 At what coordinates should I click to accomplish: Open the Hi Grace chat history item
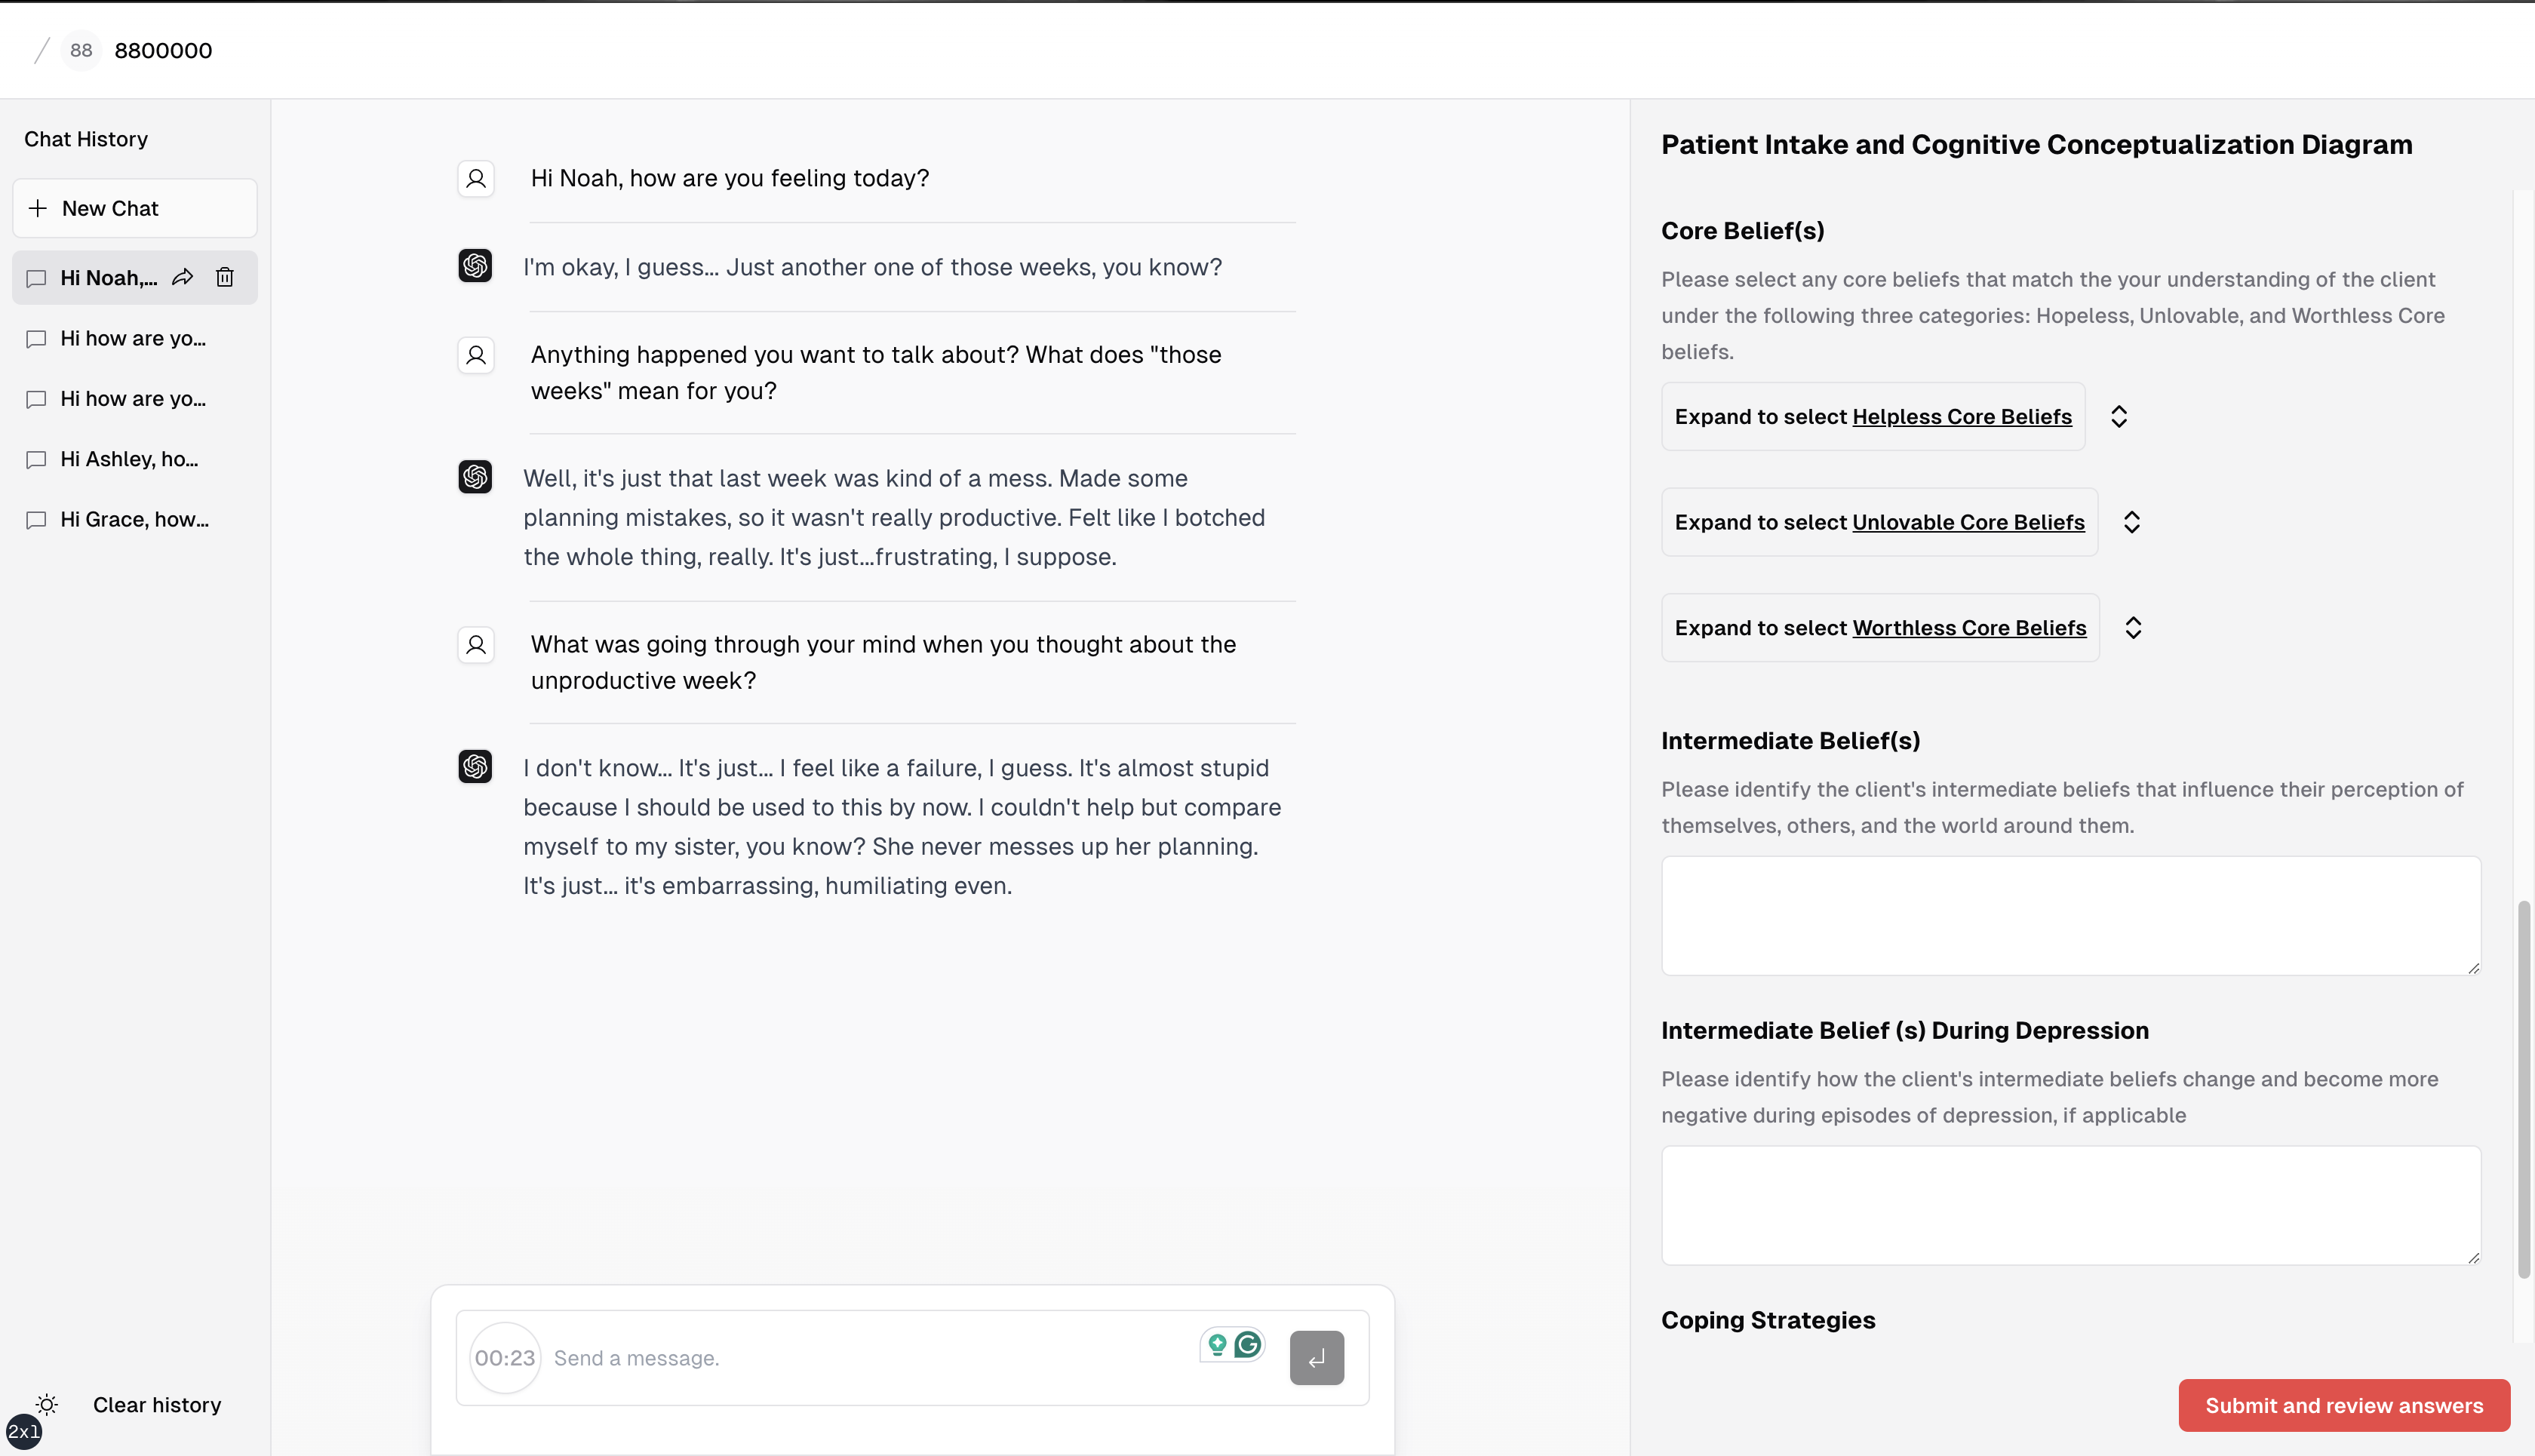tap(134, 519)
